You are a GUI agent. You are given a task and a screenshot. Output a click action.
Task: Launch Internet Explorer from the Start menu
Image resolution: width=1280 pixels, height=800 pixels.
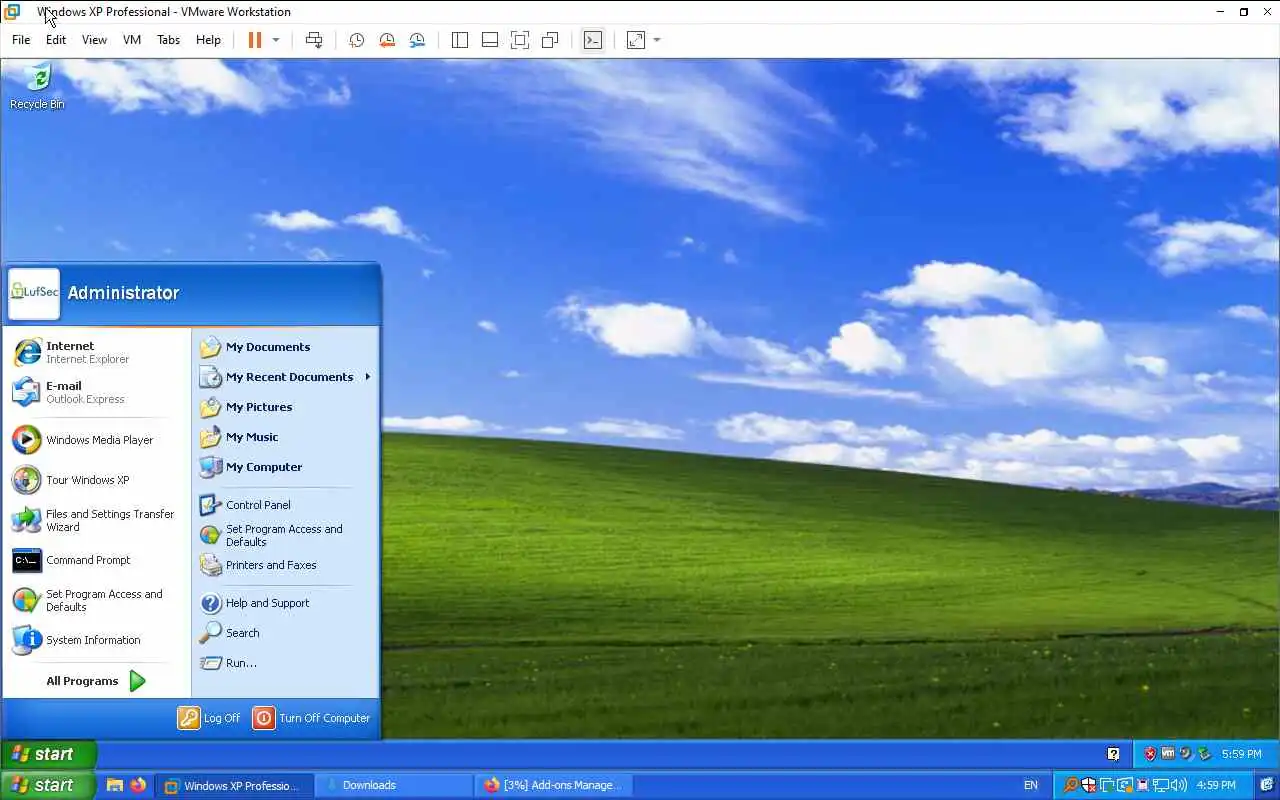coord(98,352)
